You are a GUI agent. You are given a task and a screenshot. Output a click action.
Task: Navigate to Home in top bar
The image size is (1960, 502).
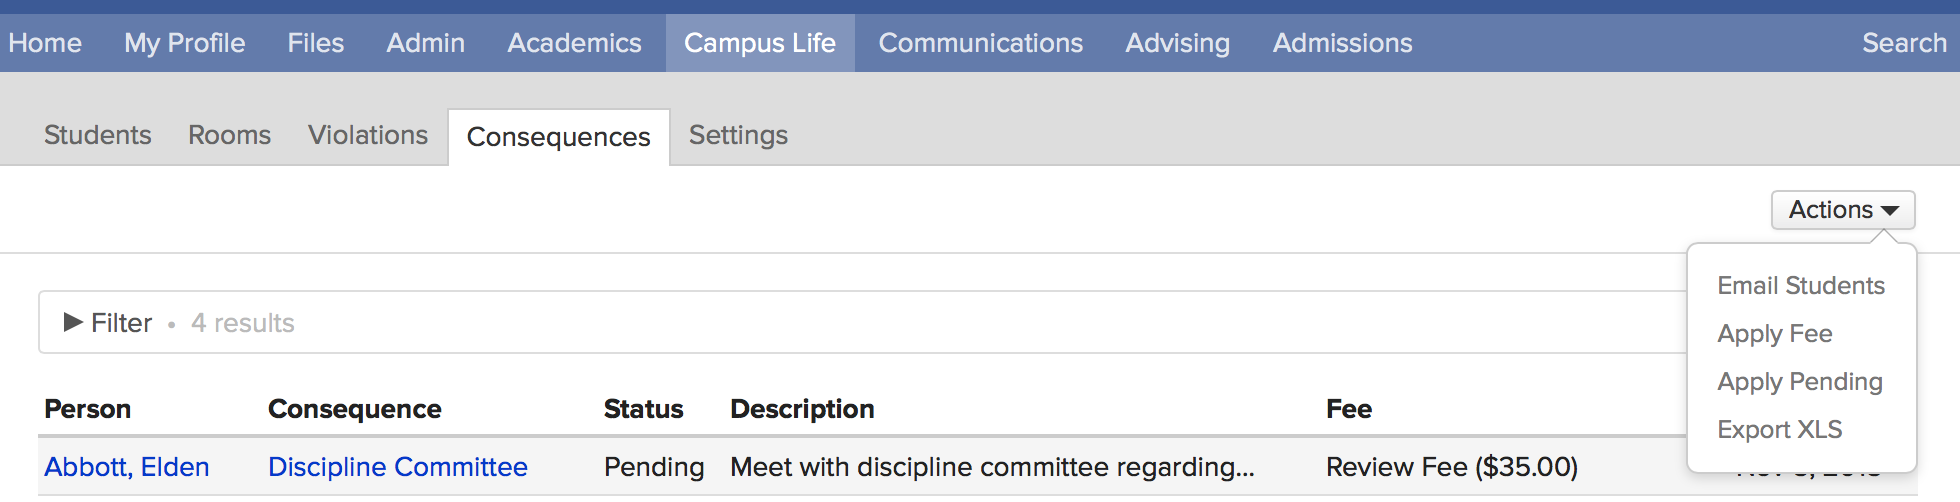coord(45,43)
